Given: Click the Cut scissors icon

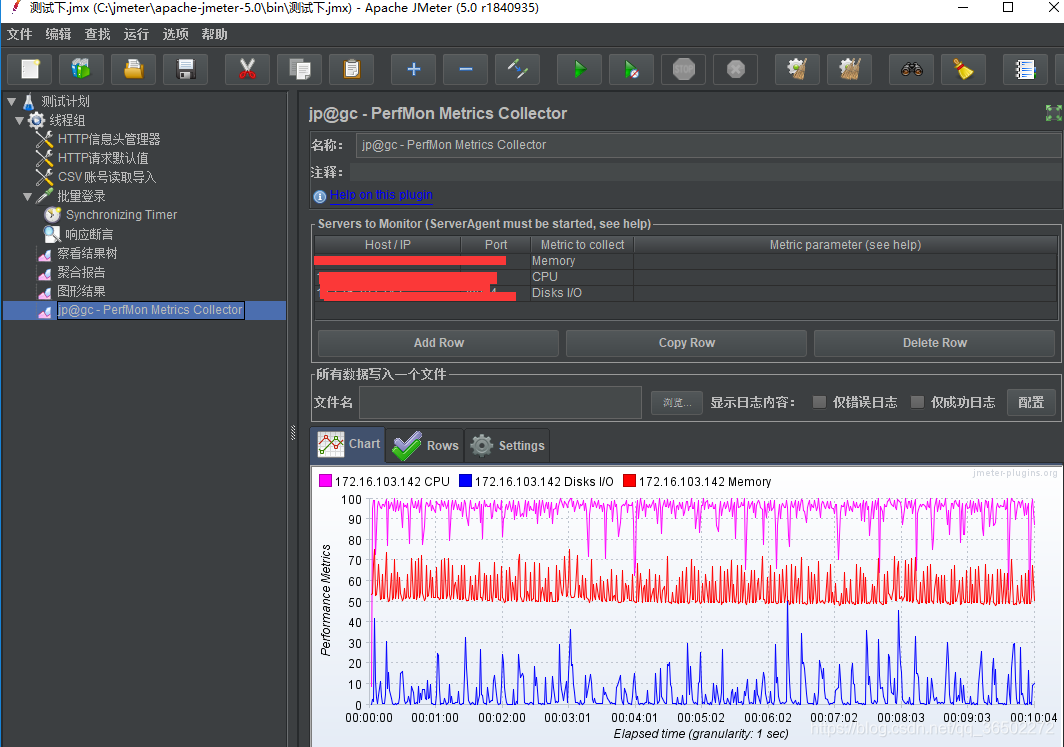Looking at the screenshot, I should coord(248,69).
